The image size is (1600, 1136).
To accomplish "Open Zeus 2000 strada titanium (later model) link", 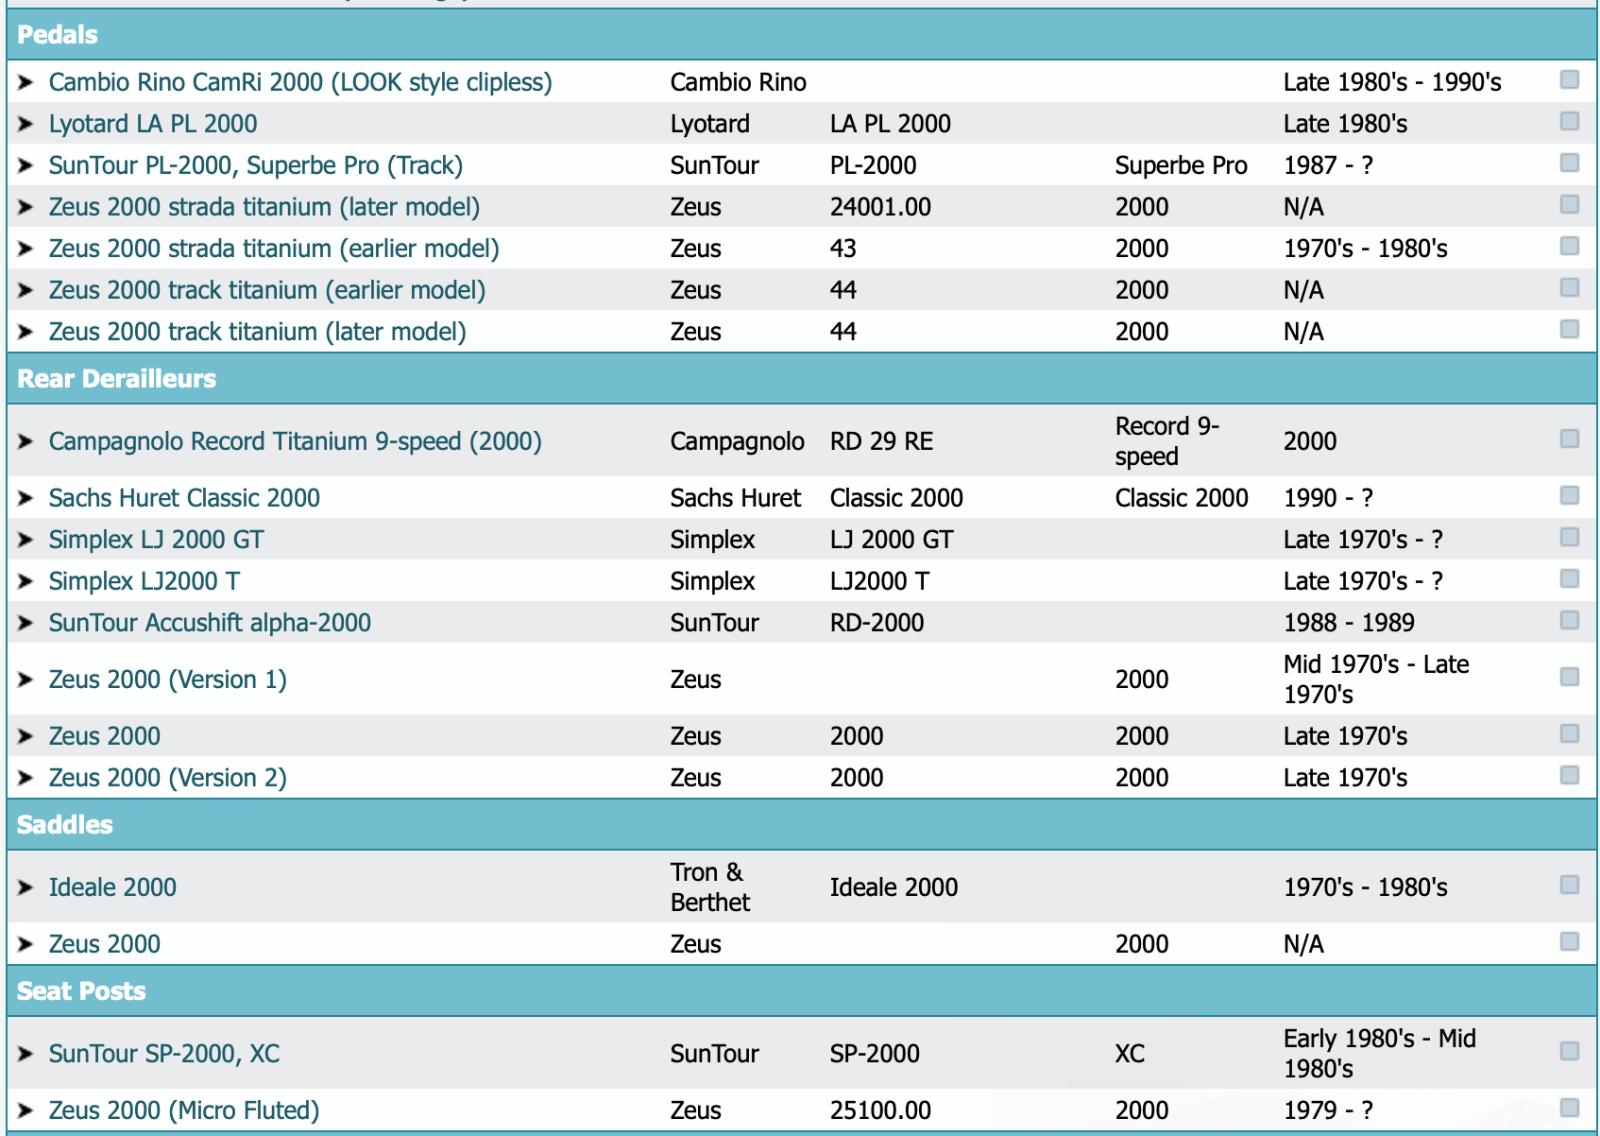I will (264, 207).
